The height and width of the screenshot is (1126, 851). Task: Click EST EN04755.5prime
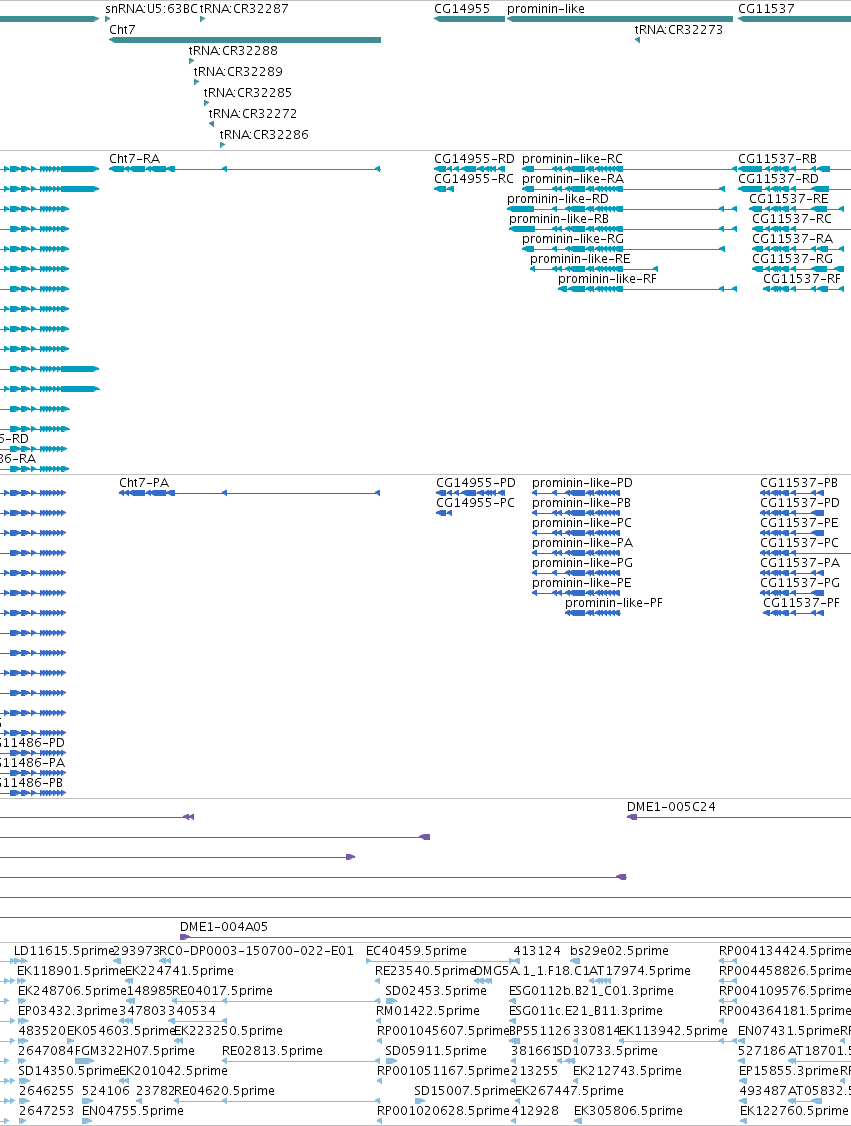(x=133, y=1111)
